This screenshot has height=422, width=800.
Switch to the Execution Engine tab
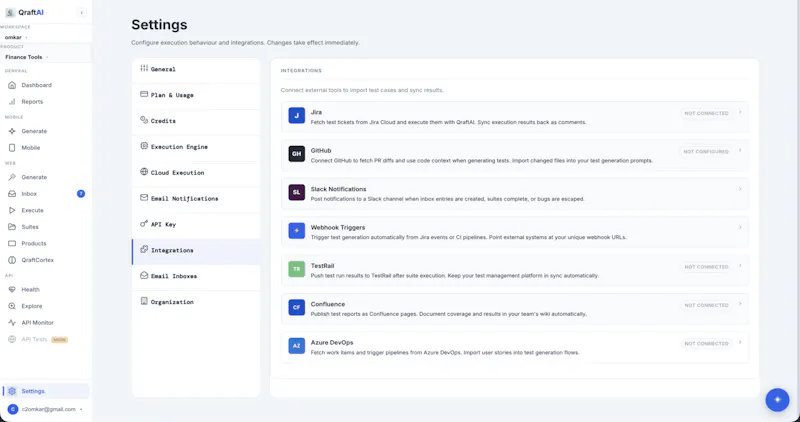coord(196,146)
